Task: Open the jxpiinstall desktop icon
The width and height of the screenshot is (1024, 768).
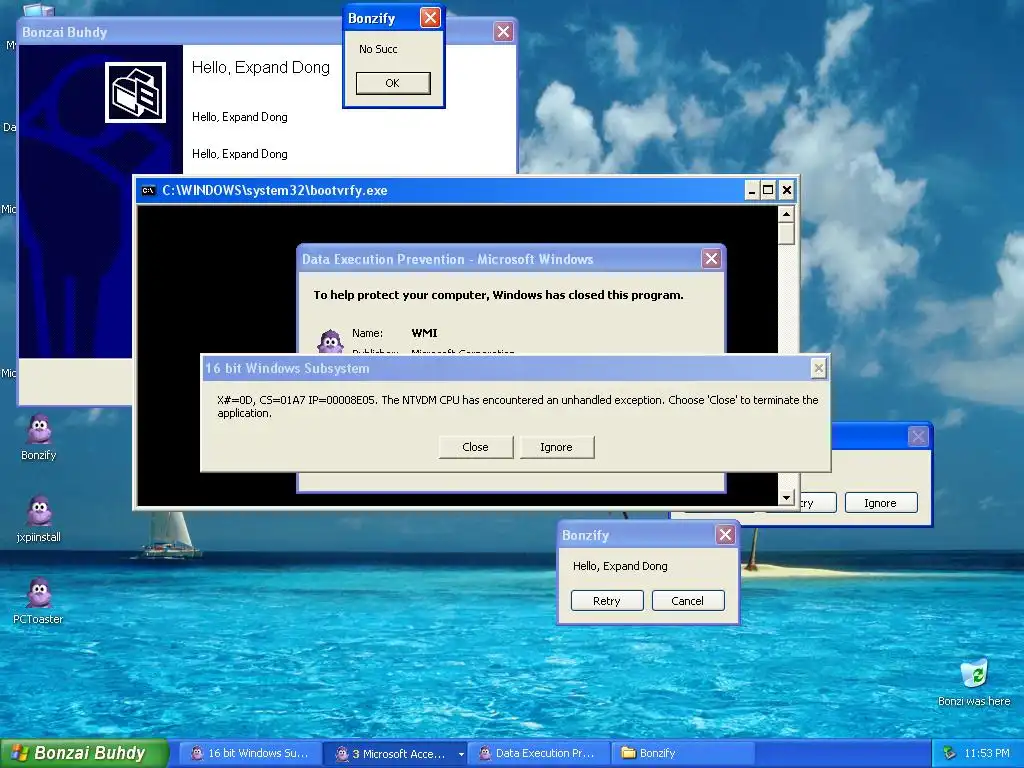Action: (x=39, y=519)
